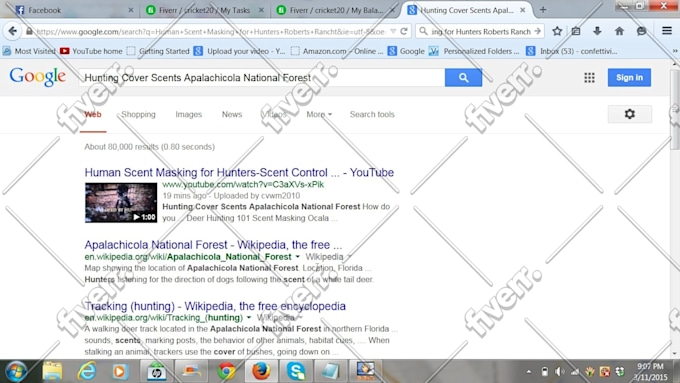The height and width of the screenshot is (383, 680).
Task: Select the Images search filter
Action: (189, 114)
